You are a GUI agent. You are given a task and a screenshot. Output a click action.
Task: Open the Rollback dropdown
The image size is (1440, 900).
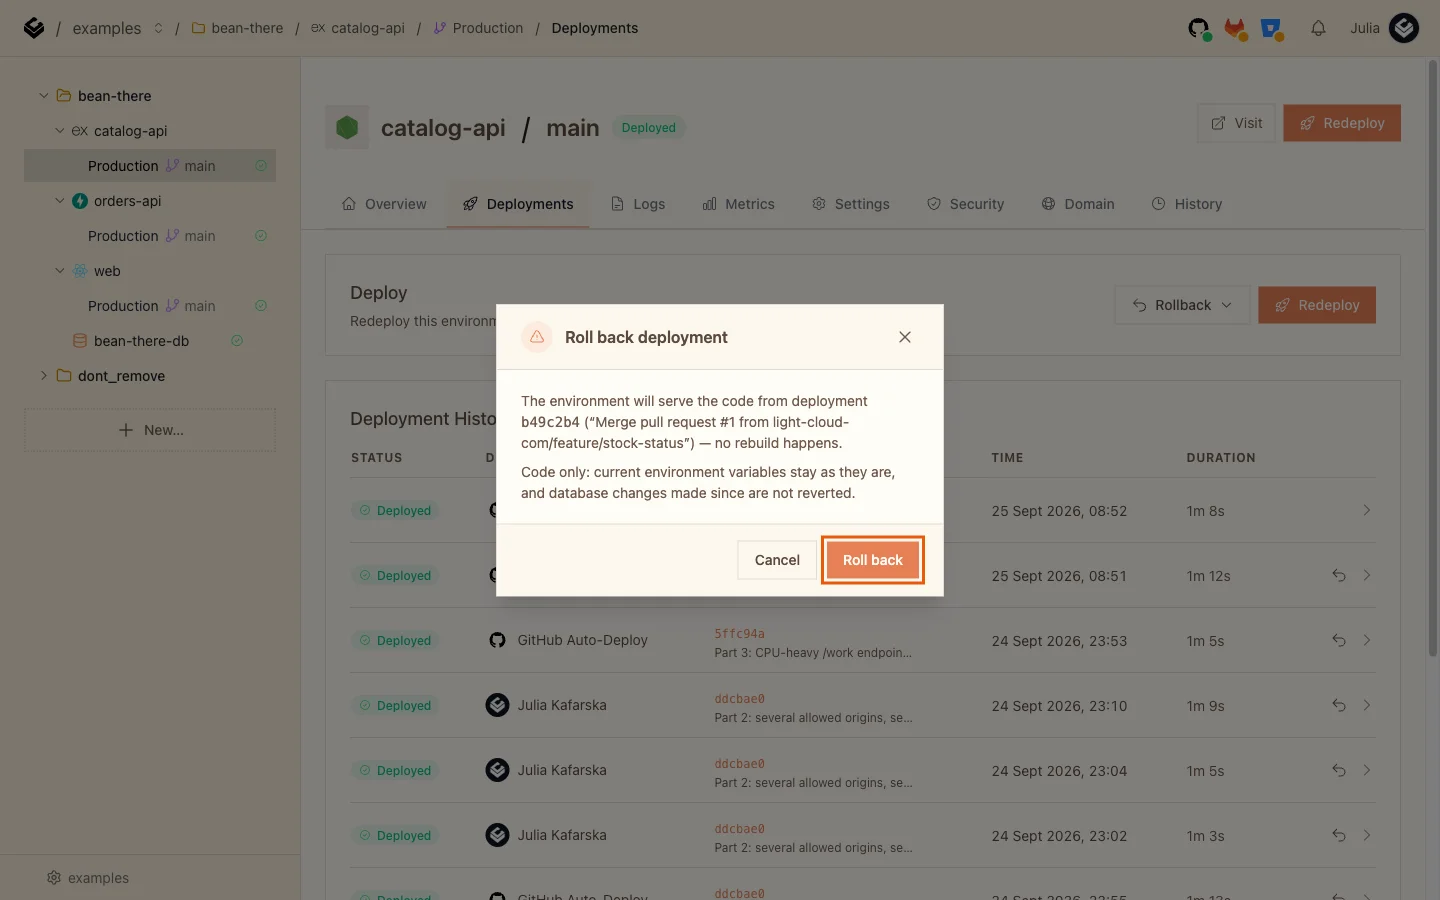1182,305
